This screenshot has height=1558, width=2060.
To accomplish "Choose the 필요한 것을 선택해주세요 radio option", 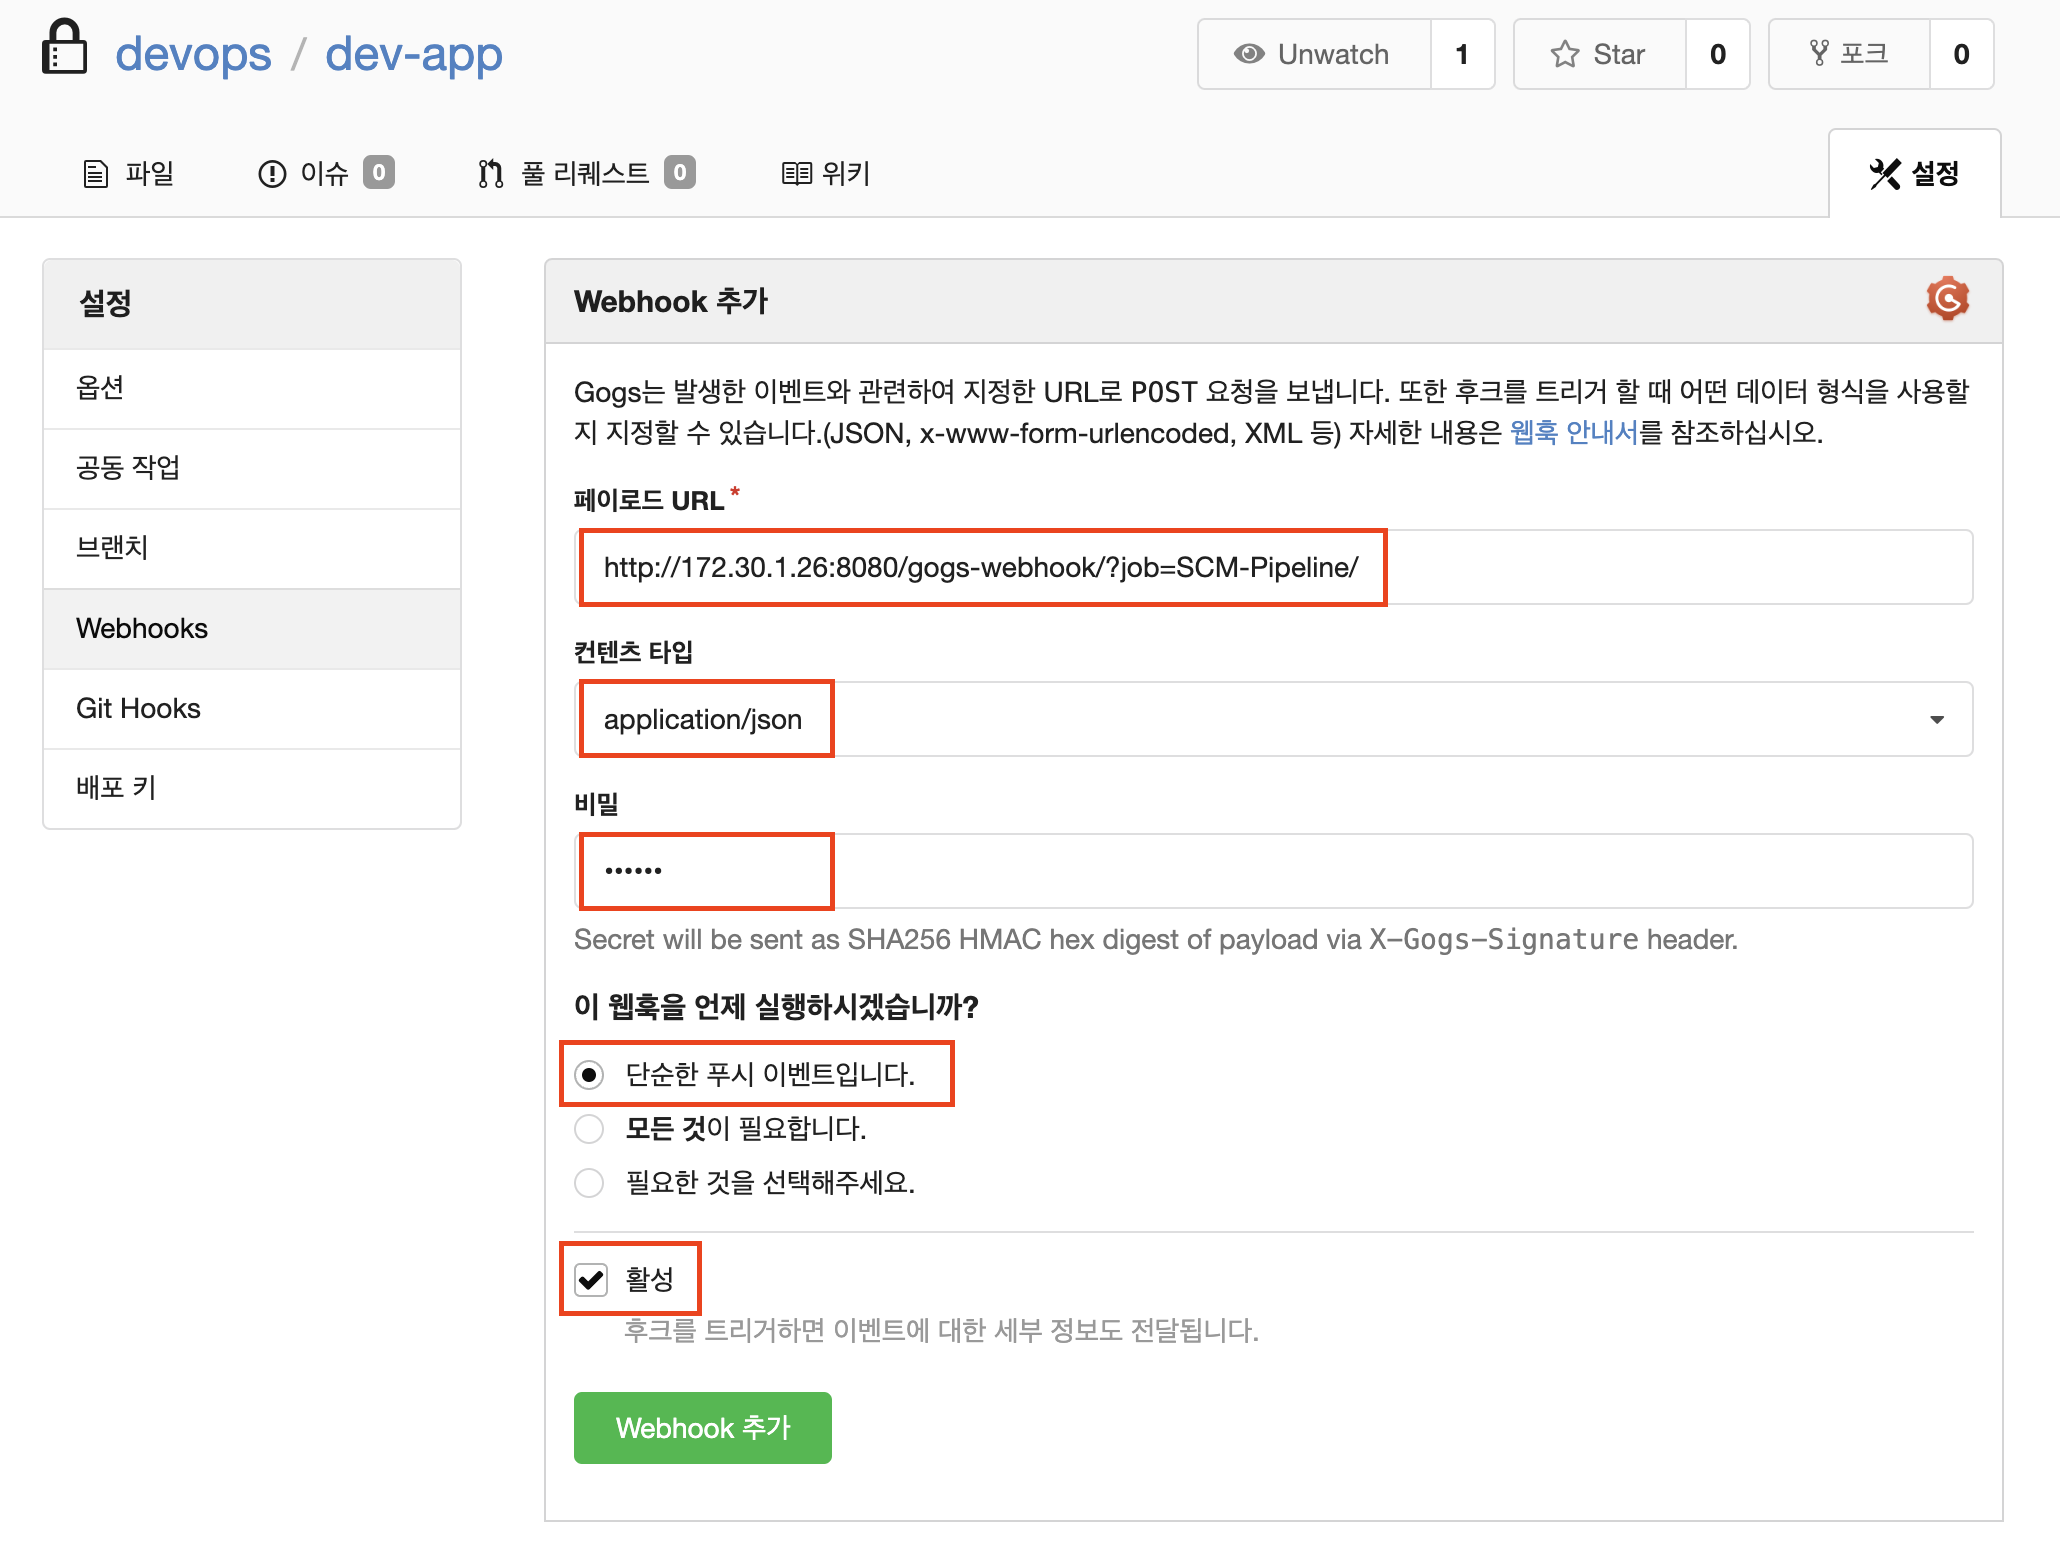I will click(589, 1183).
